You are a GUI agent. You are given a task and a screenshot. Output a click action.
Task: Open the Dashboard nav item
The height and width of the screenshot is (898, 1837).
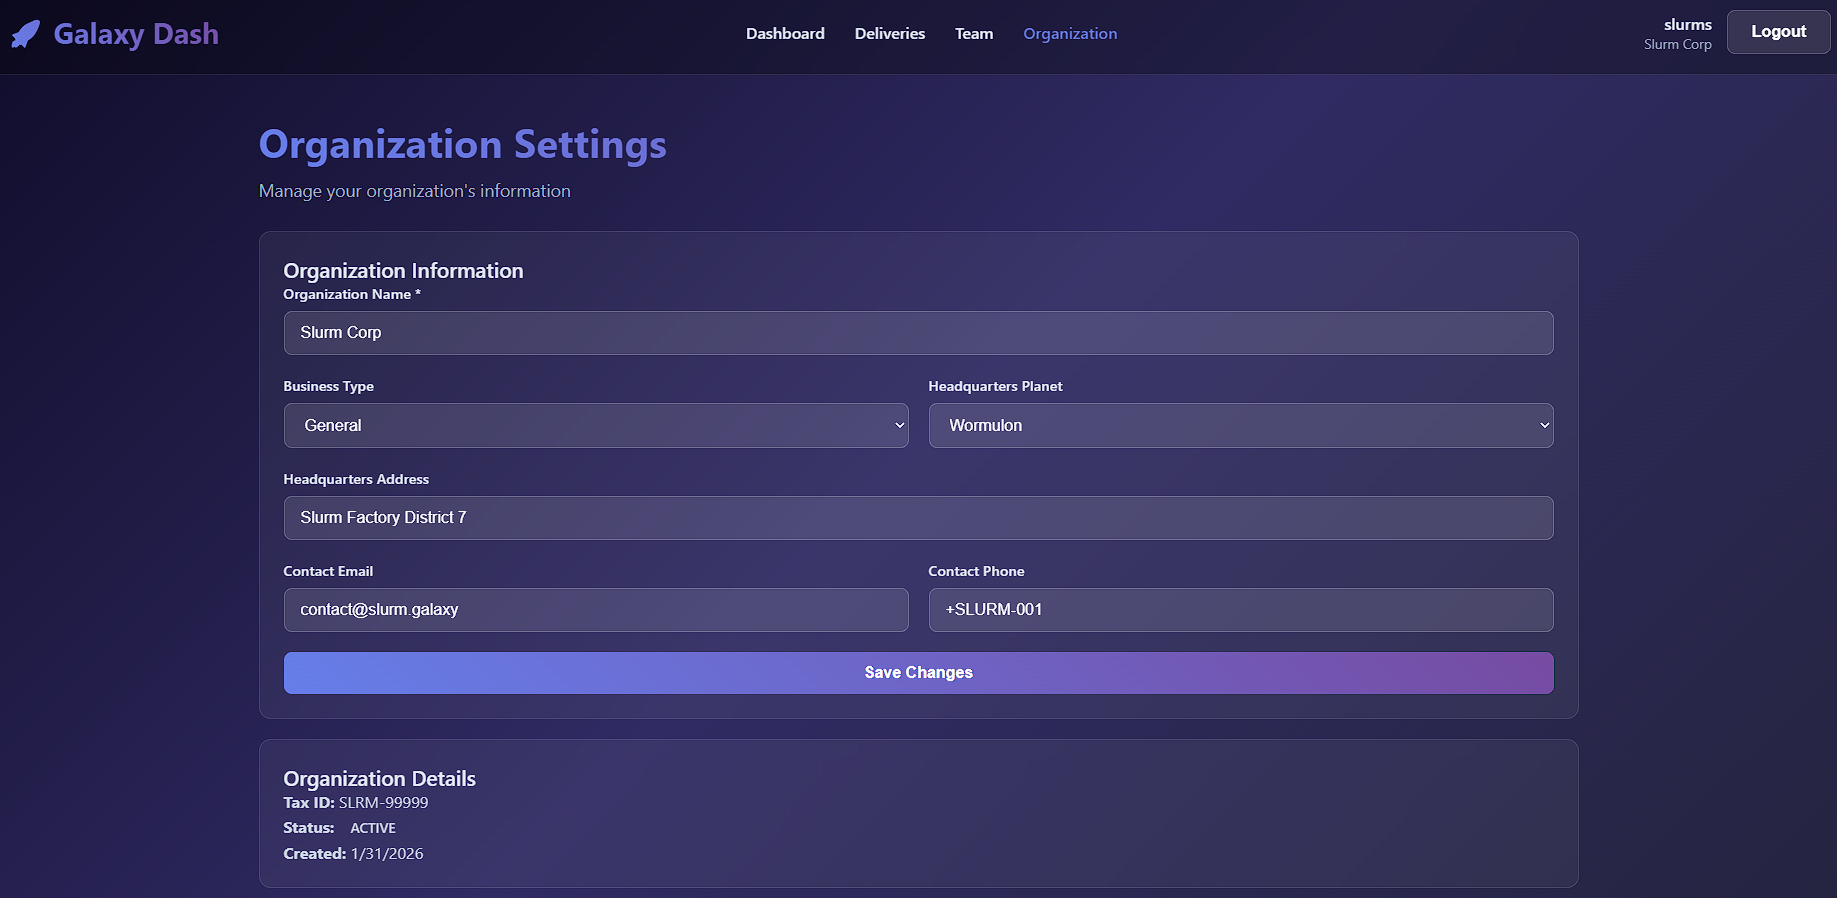click(x=785, y=34)
